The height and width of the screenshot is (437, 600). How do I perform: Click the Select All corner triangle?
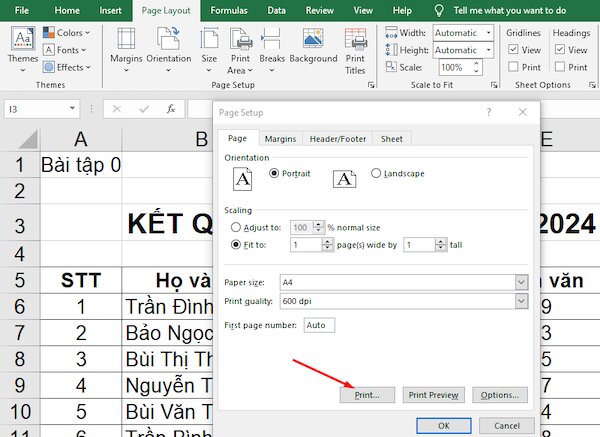tap(28, 139)
